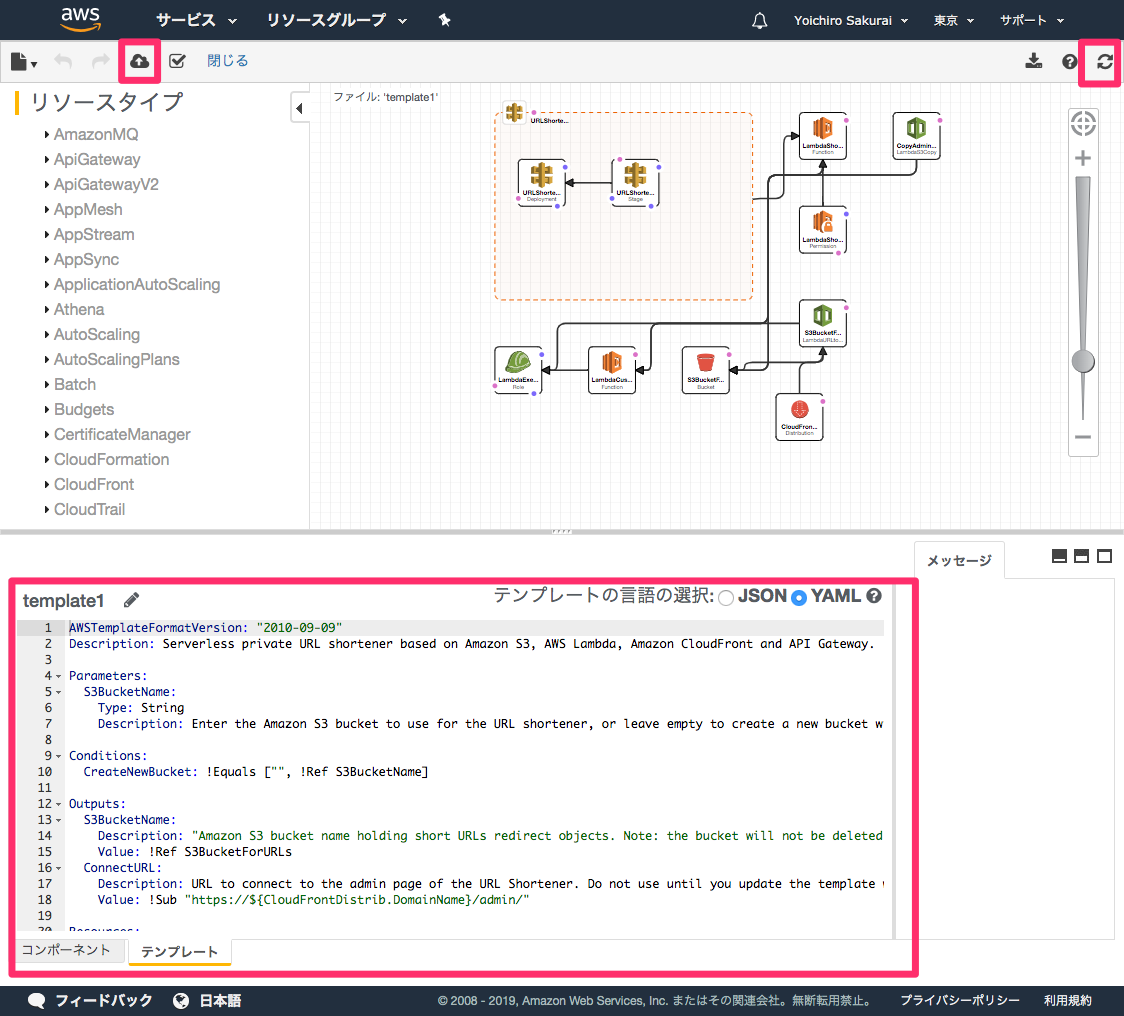
Task: Click the refresh diagram icon
Action: coord(1105,62)
